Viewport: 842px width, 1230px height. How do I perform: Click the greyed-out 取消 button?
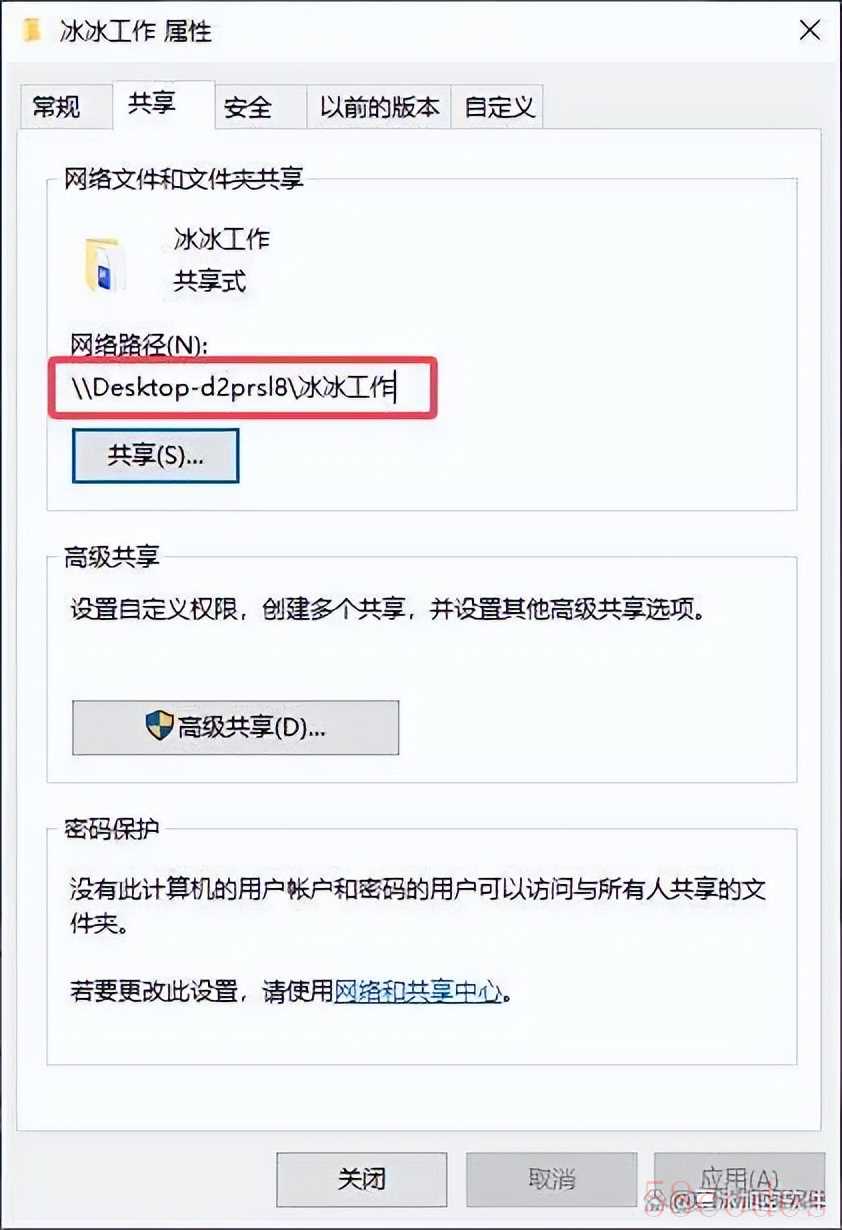[550, 1180]
